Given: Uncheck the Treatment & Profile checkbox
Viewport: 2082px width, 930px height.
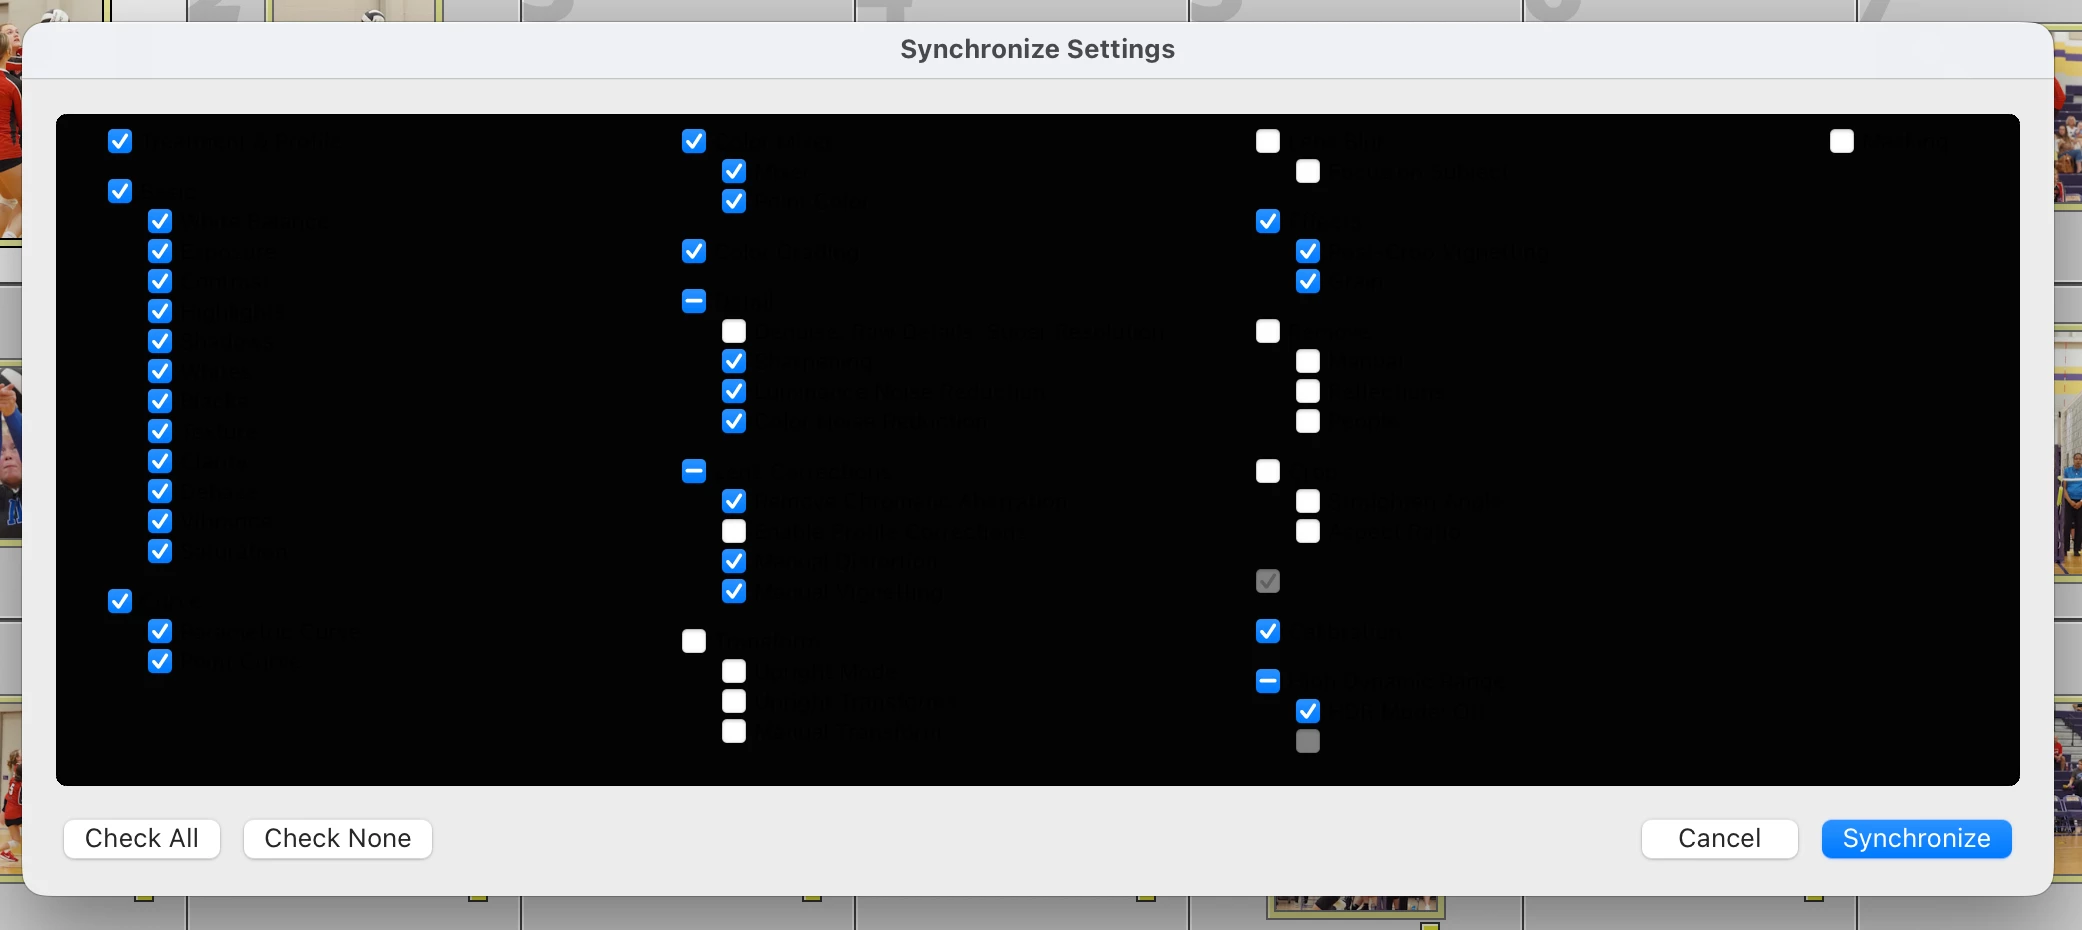Looking at the screenshot, I should coord(120,141).
